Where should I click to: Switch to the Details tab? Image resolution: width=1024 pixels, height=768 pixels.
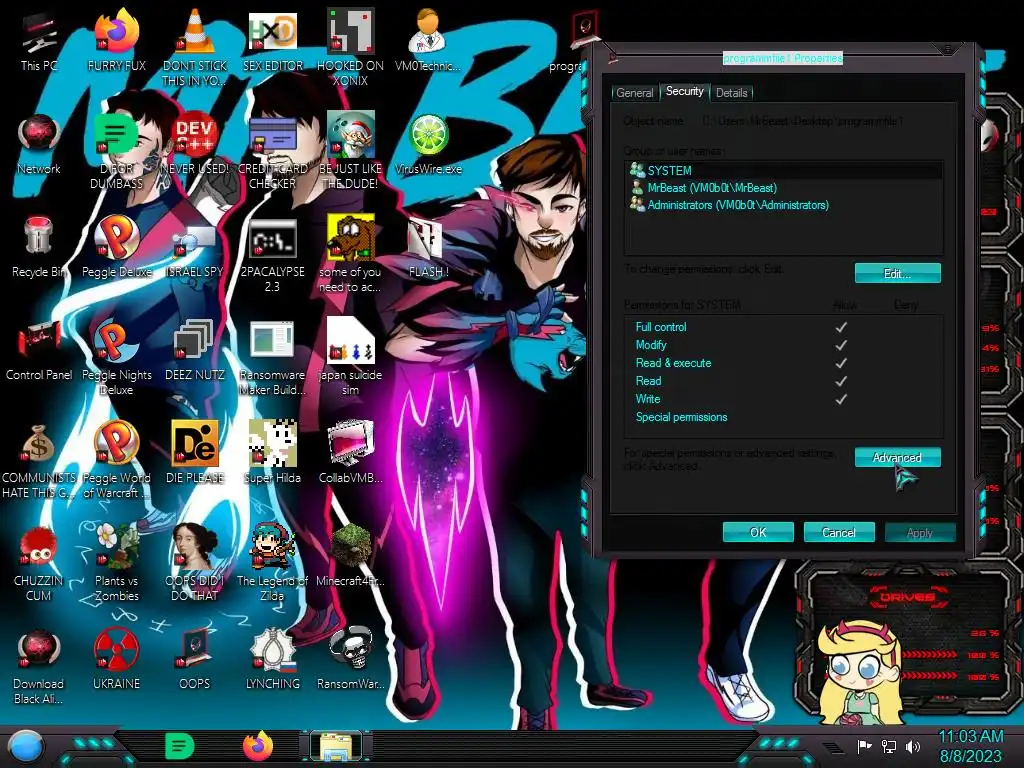coord(731,93)
